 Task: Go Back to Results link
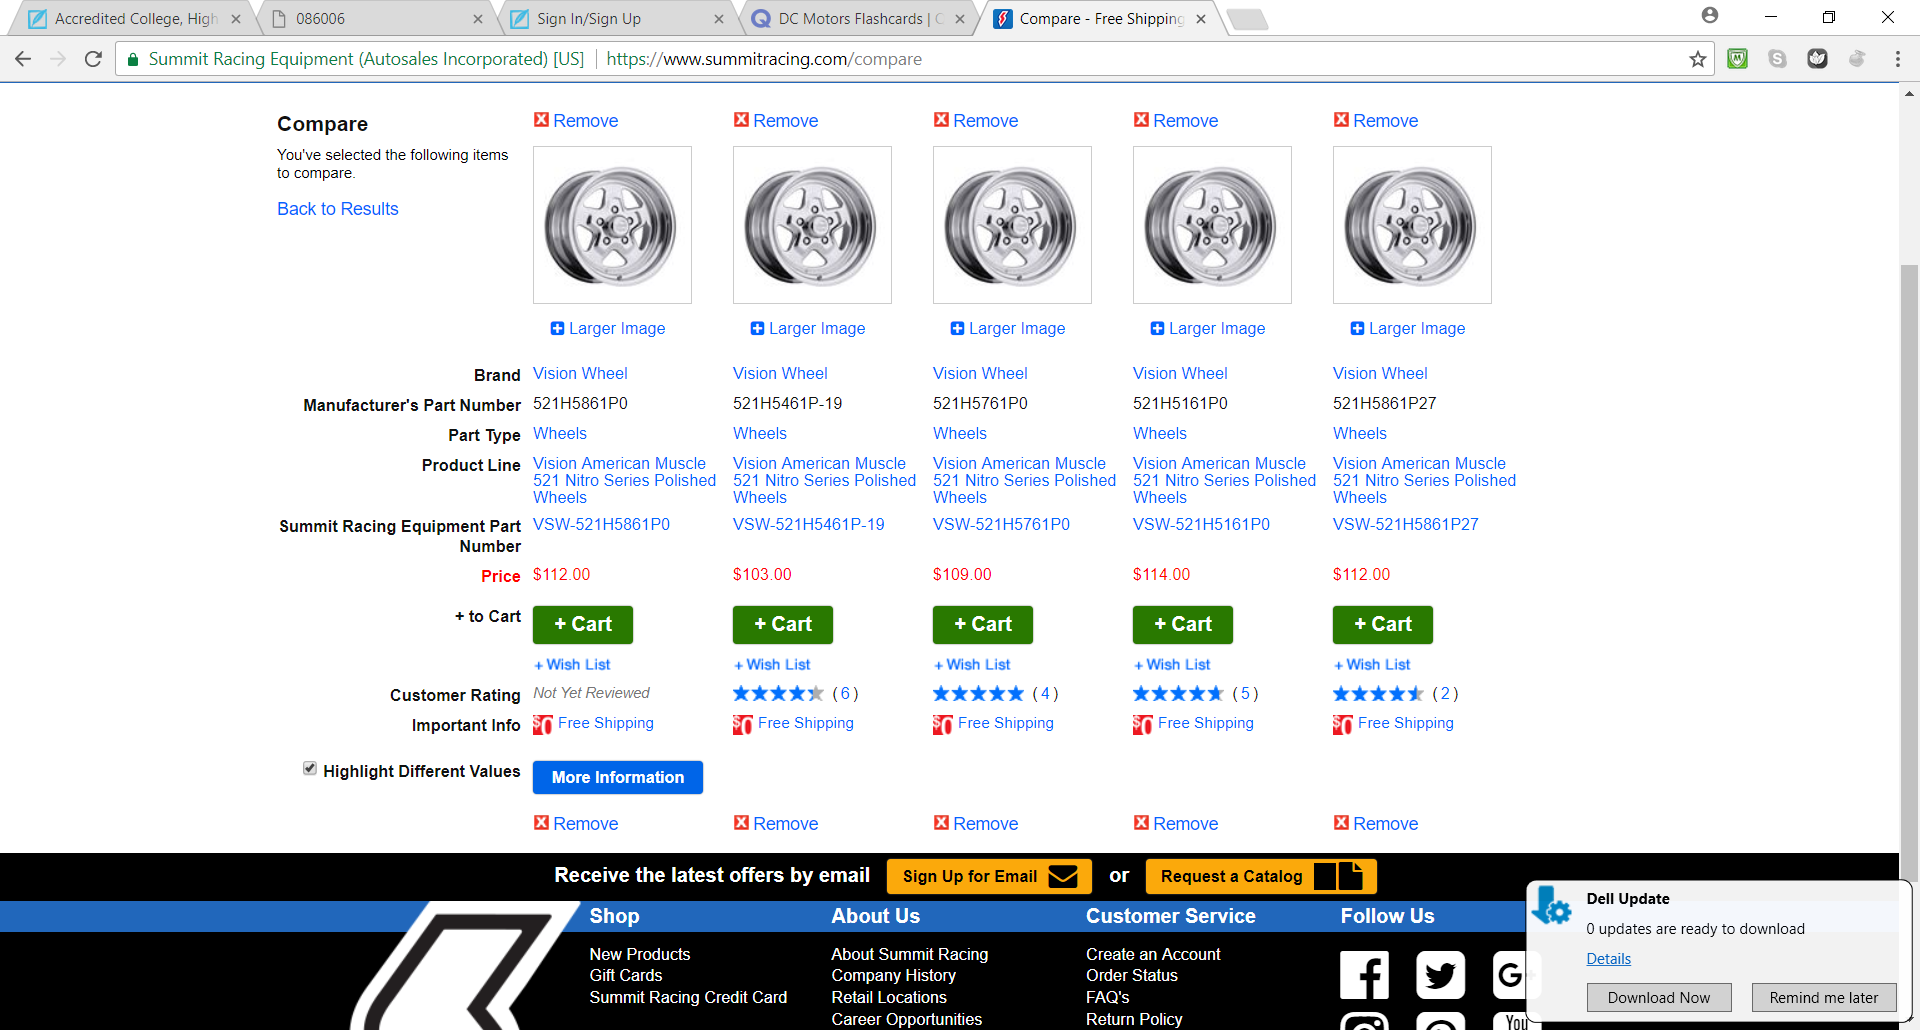tap(338, 208)
